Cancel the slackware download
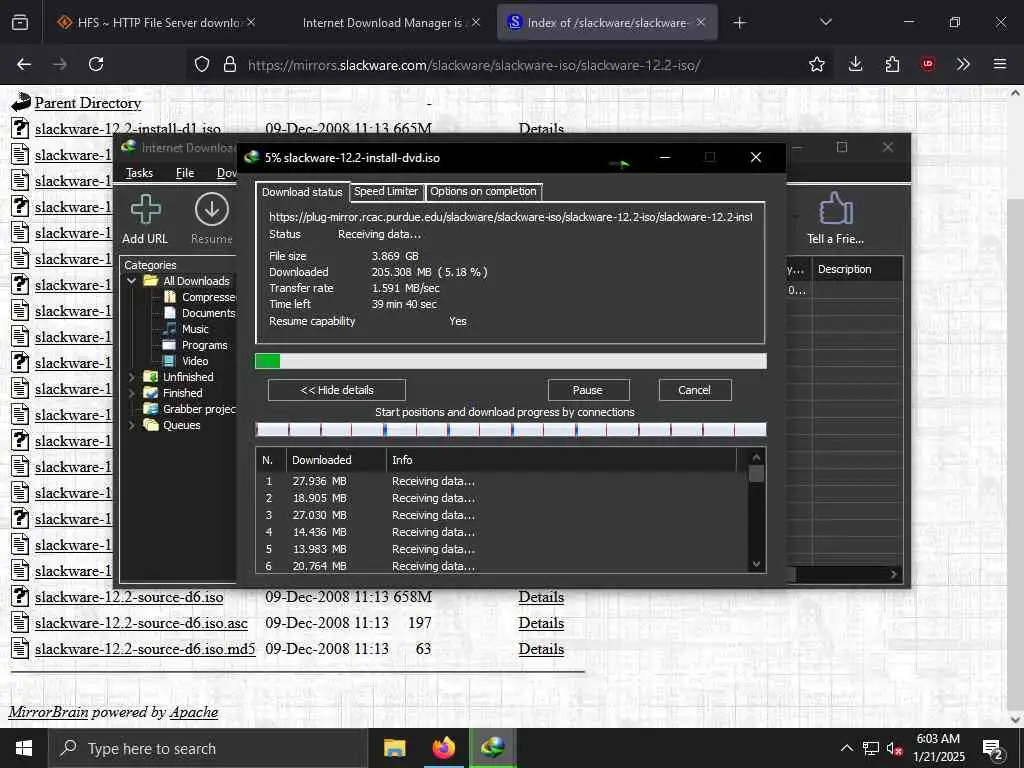 coord(694,390)
